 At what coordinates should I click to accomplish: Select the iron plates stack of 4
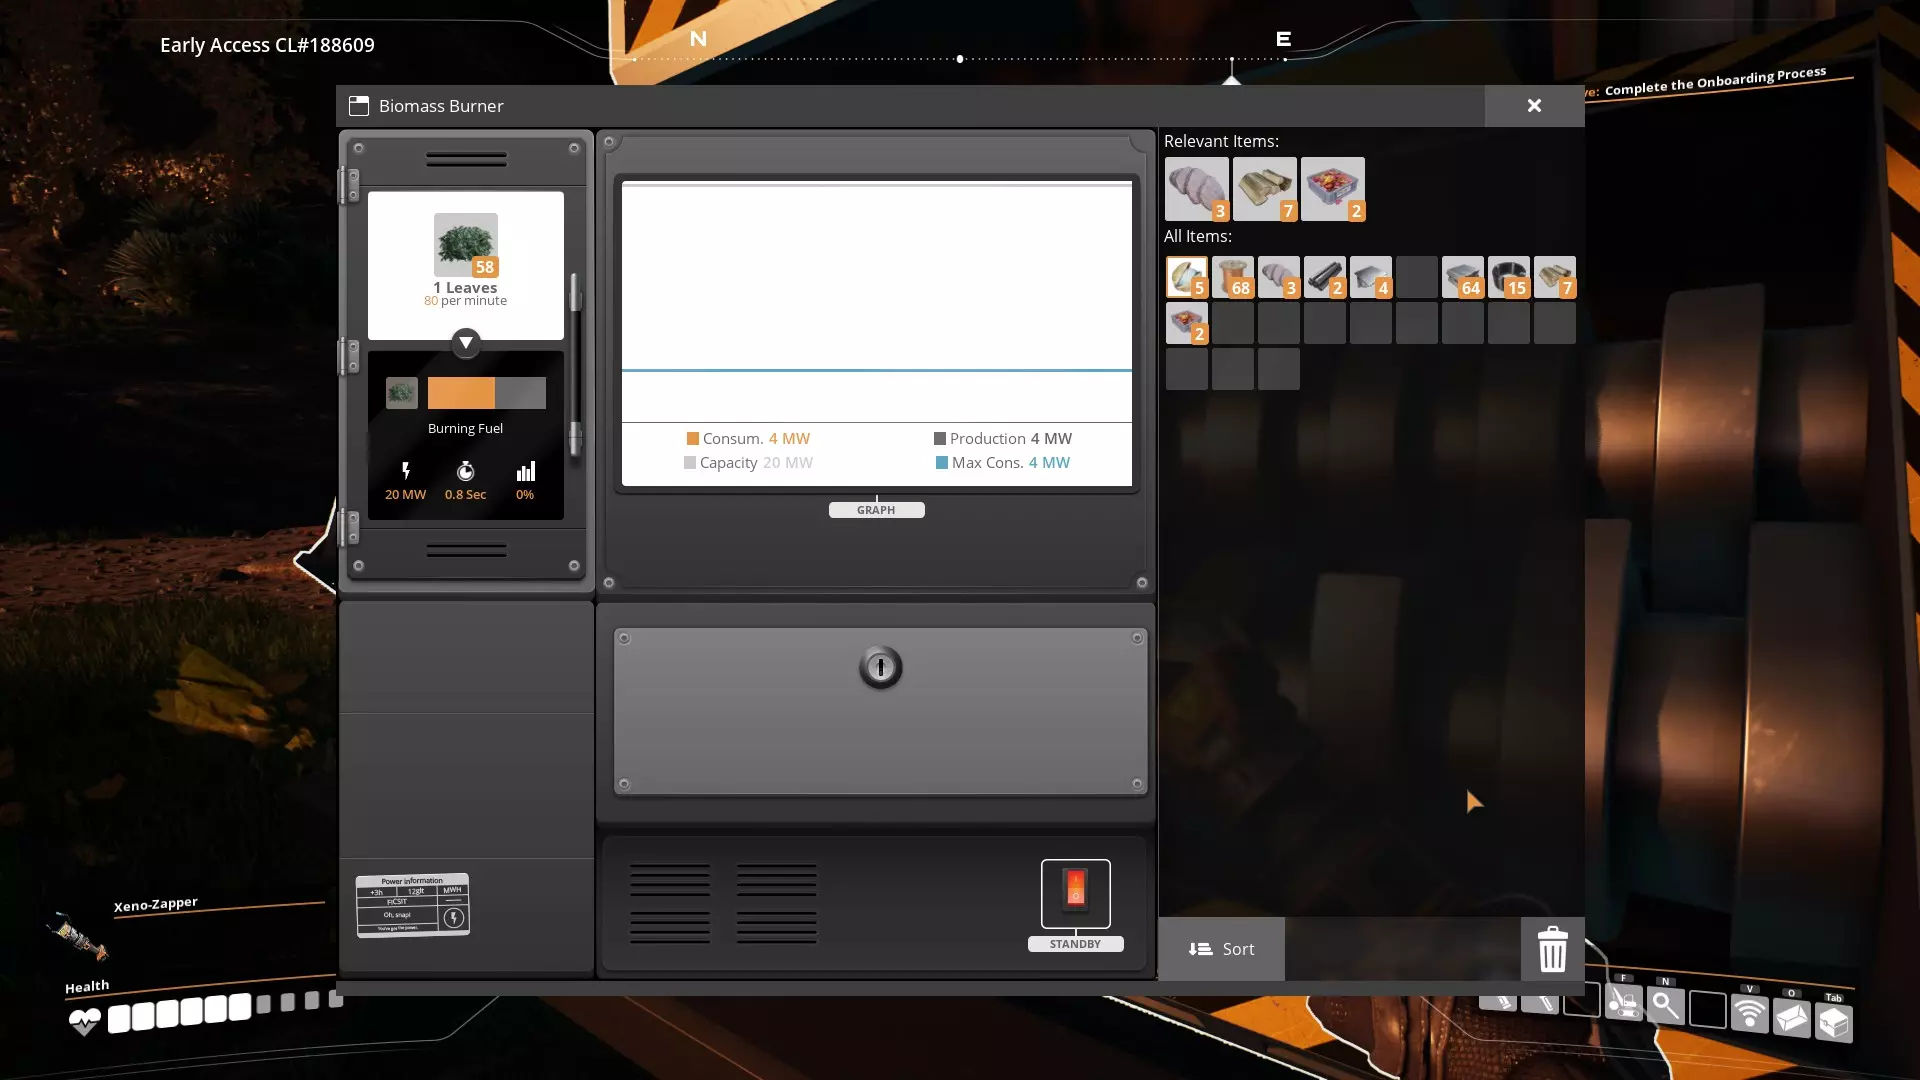(1370, 277)
